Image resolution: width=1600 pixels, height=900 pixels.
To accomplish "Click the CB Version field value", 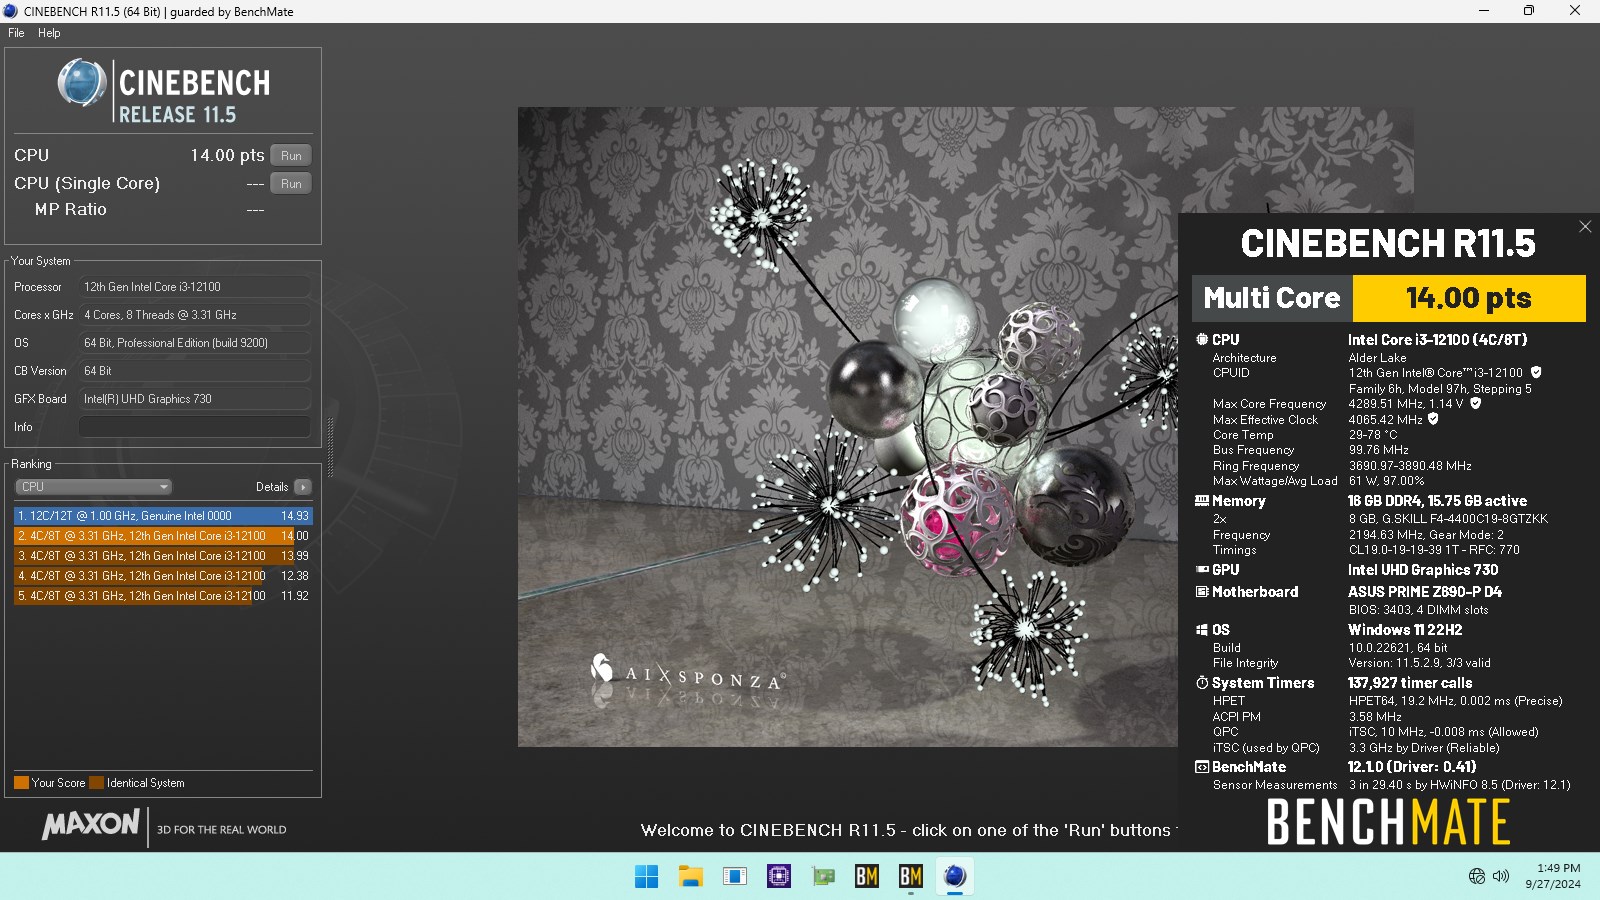I will (x=194, y=371).
